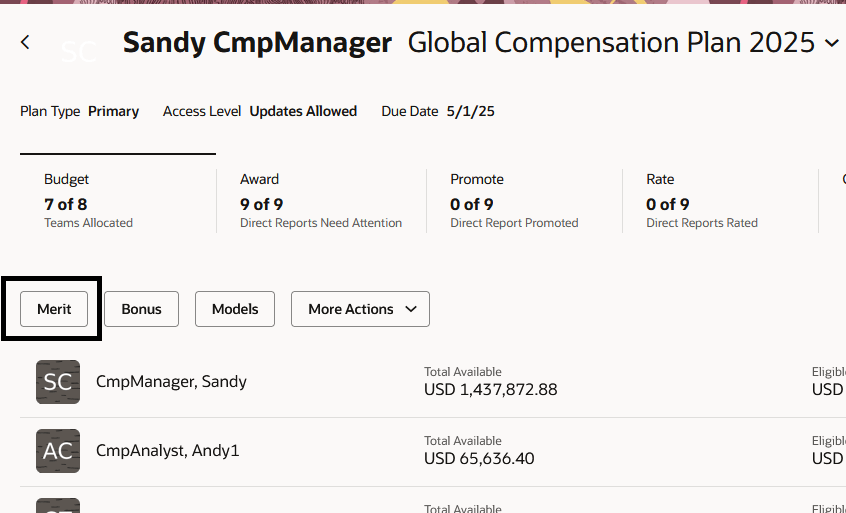Screen dimensions: 846x513
Task: Open the Award tab
Action: (320, 200)
